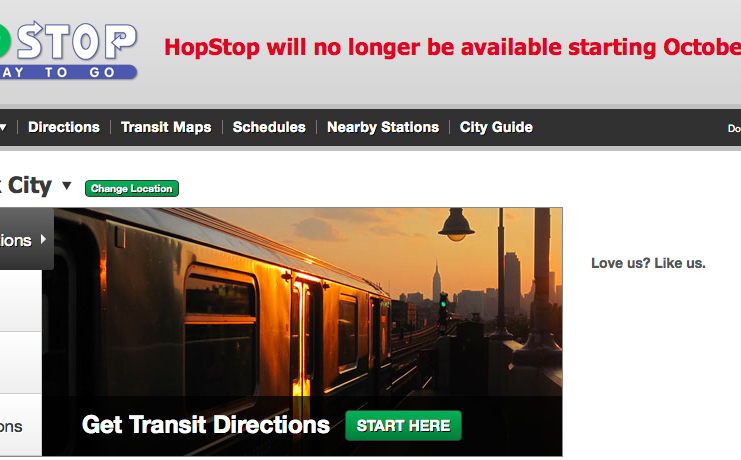Select the bottom left sidebar tab
741x460 pixels.
(21, 425)
